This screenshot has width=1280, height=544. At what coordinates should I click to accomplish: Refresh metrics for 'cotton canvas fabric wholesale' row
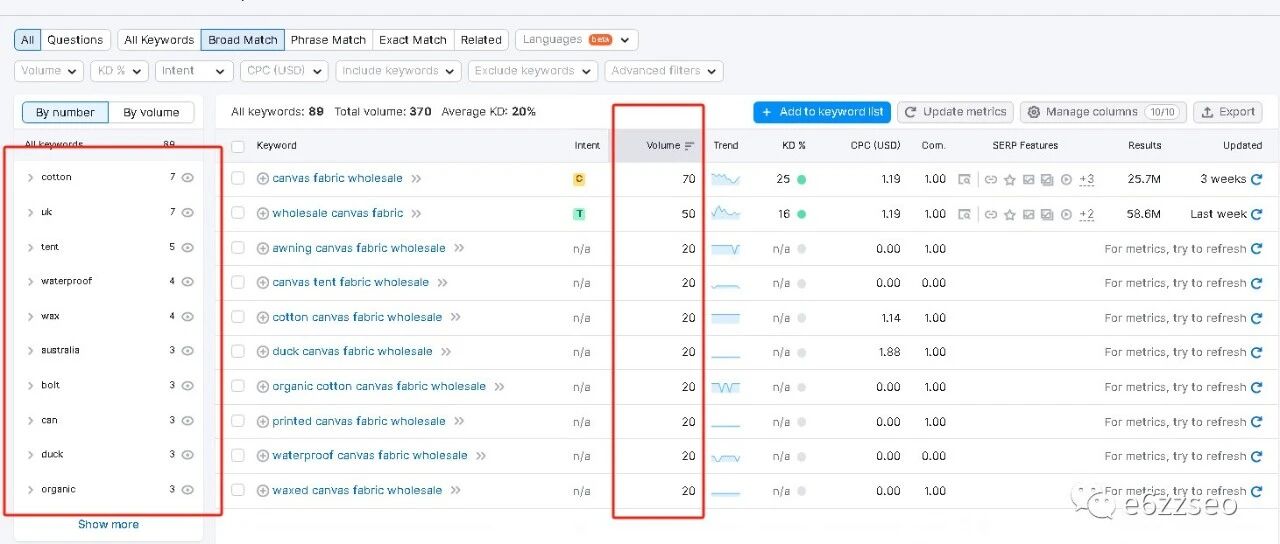(1256, 318)
